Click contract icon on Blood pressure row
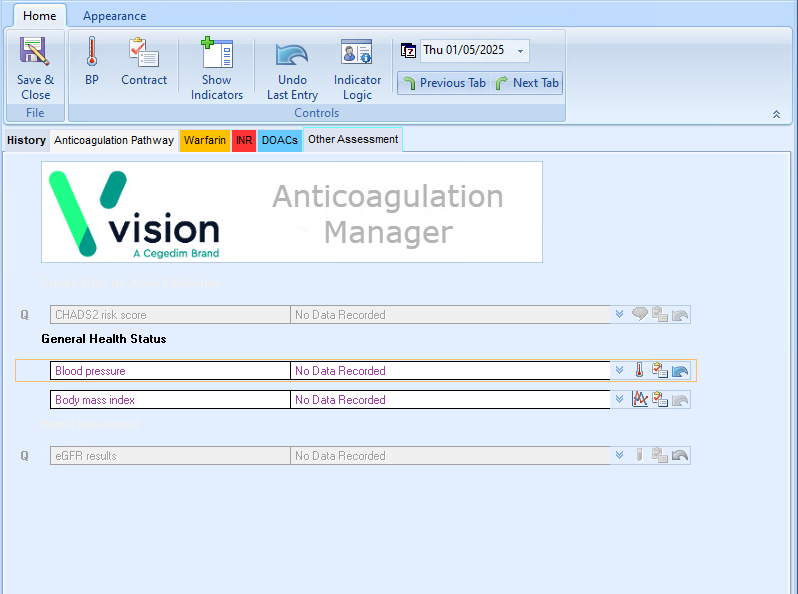 [660, 370]
